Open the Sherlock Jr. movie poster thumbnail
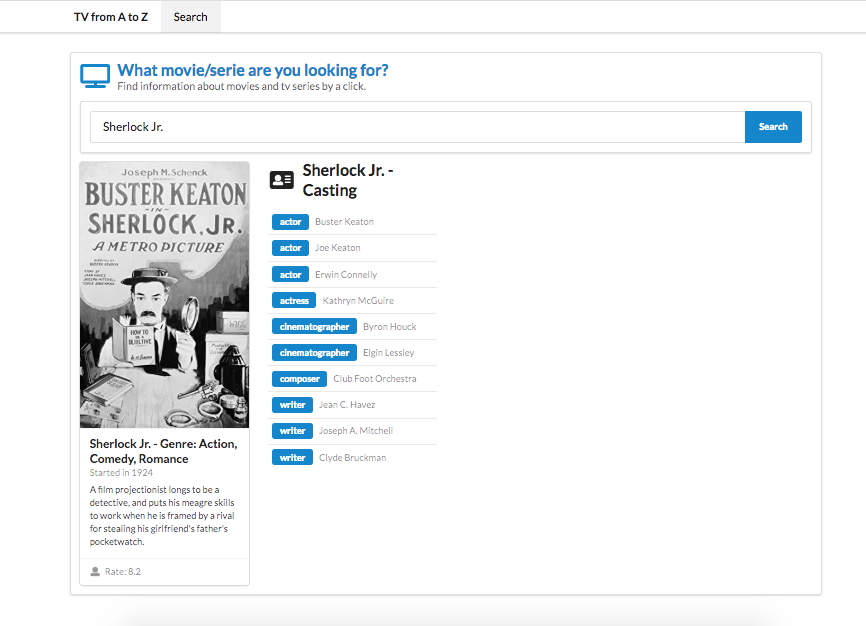The width and height of the screenshot is (866, 626). coord(165,294)
